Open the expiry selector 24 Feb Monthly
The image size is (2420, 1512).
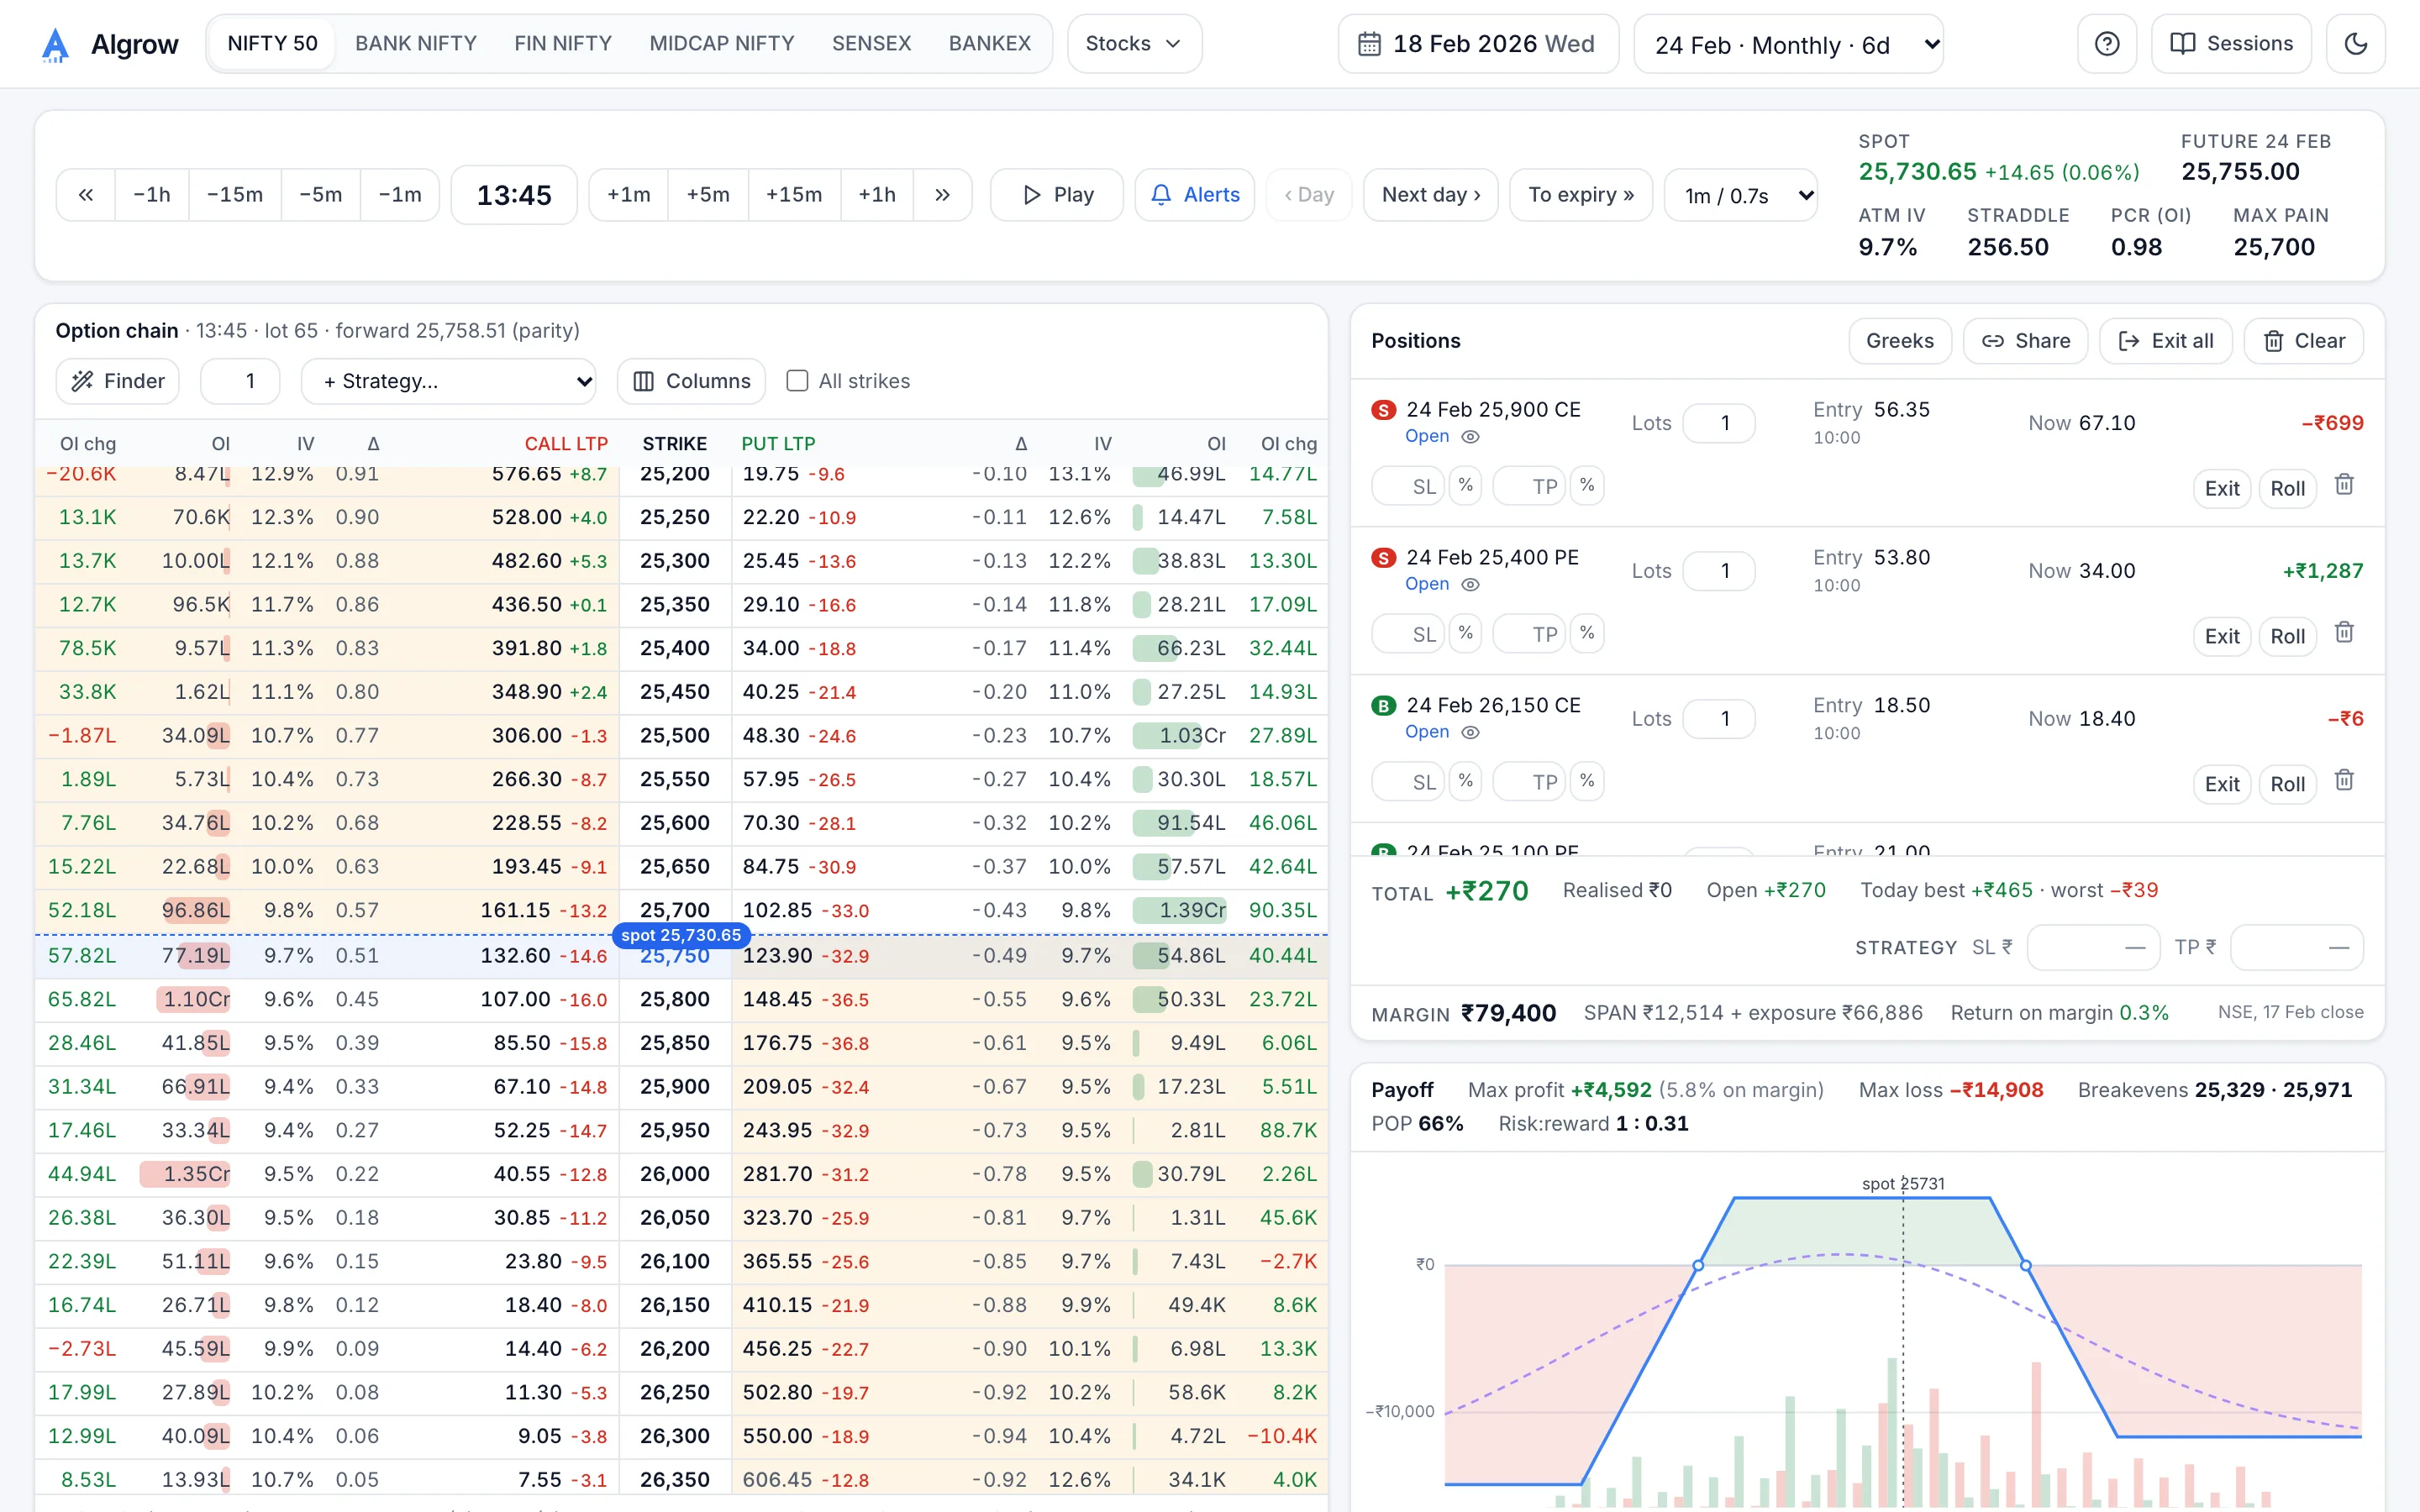click(1788, 44)
